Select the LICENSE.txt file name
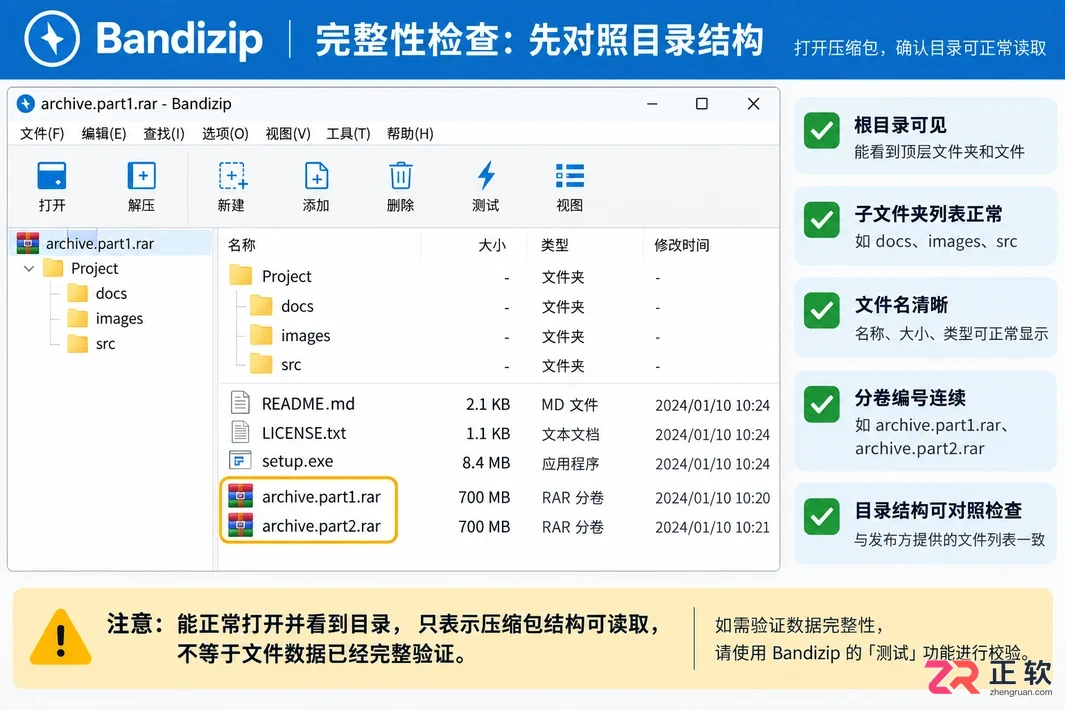1065x710 pixels. [304, 433]
